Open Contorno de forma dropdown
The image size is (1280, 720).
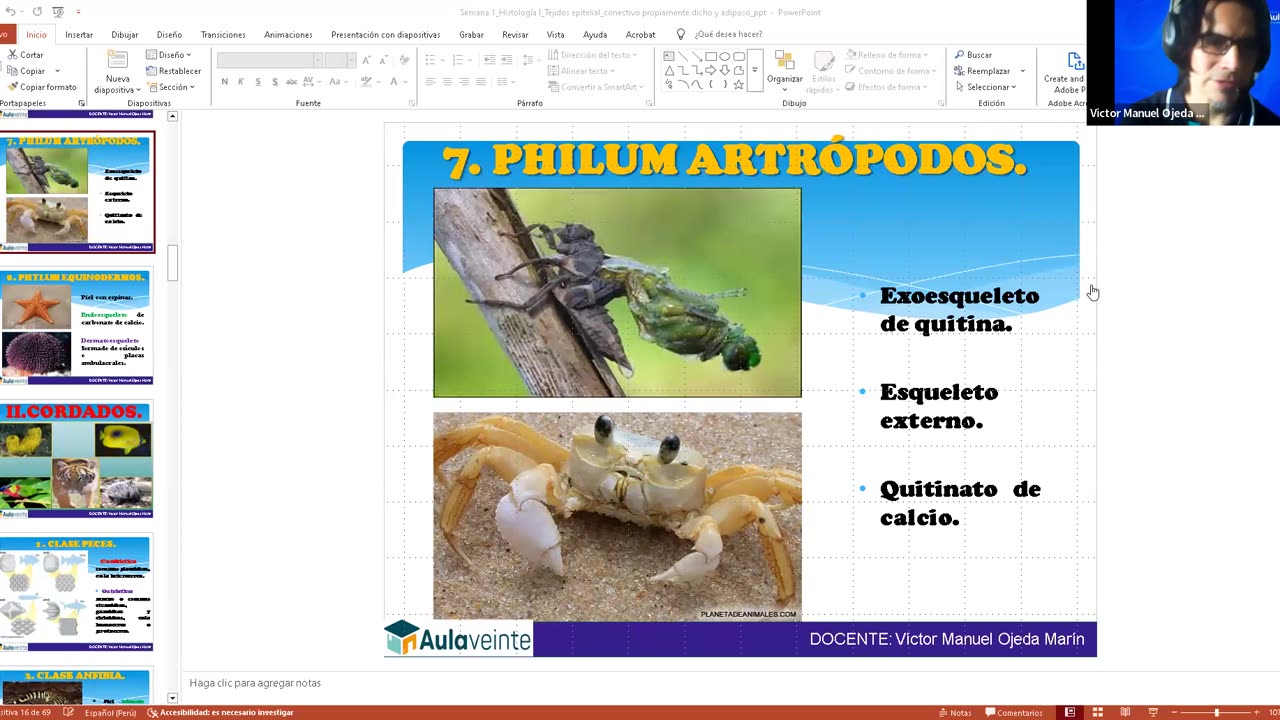point(891,71)
